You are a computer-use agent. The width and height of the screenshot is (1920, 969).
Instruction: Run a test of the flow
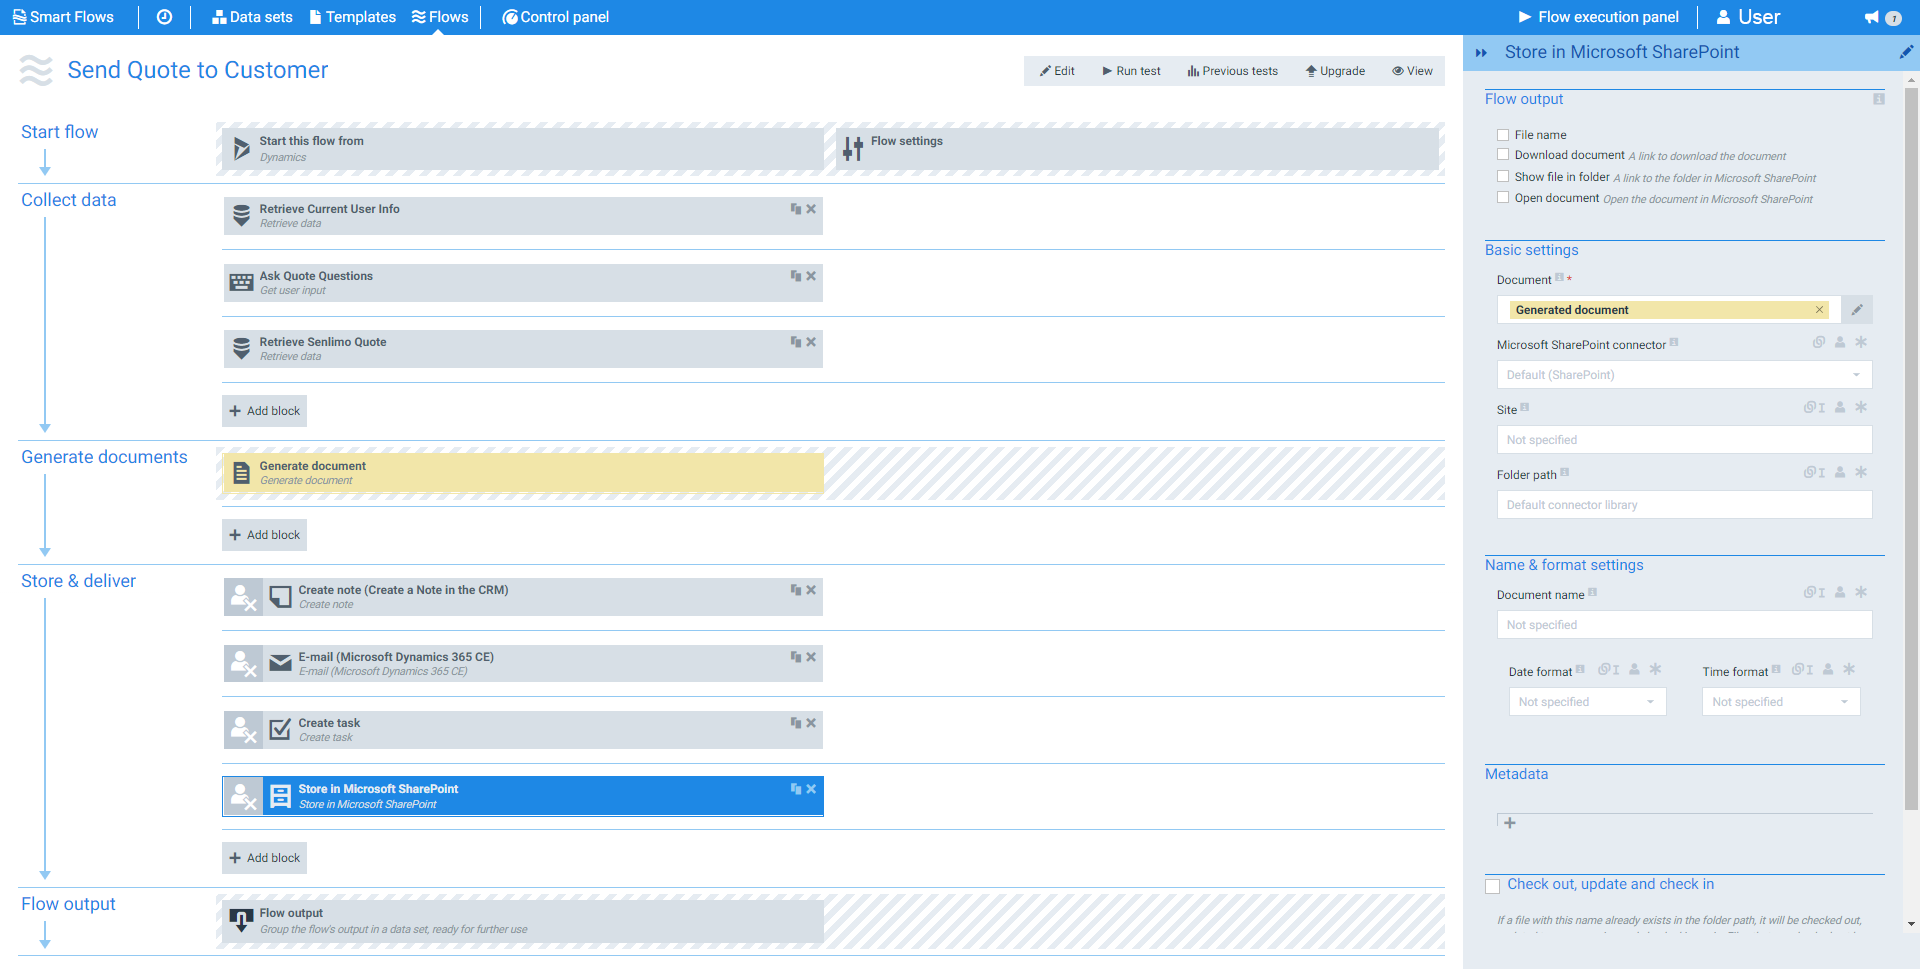point(1130,70)
